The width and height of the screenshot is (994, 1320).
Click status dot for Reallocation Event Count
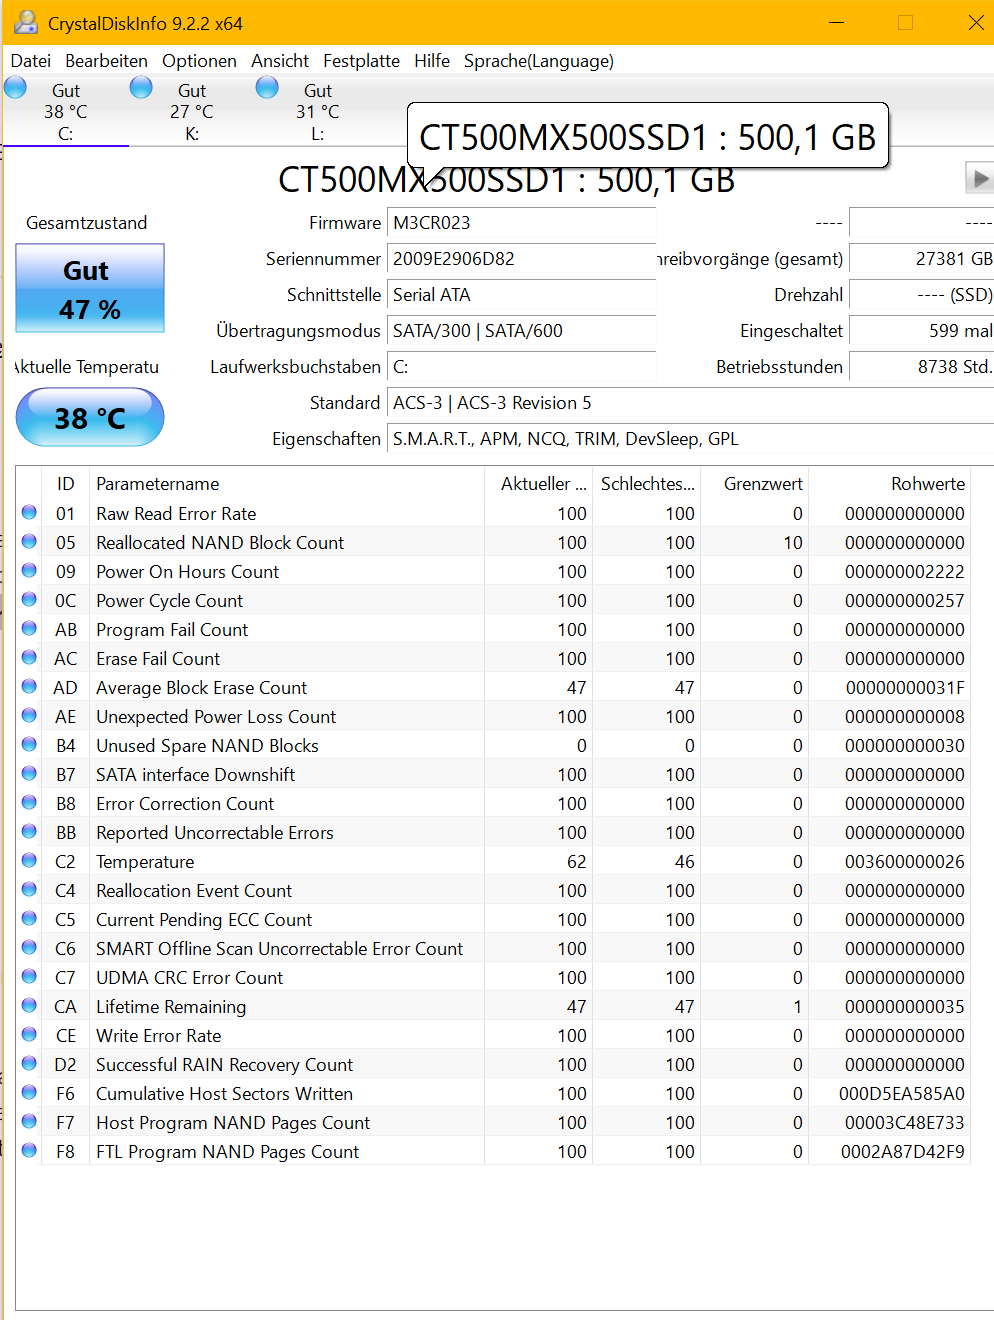pyautogui.click(x=29, y=890)
